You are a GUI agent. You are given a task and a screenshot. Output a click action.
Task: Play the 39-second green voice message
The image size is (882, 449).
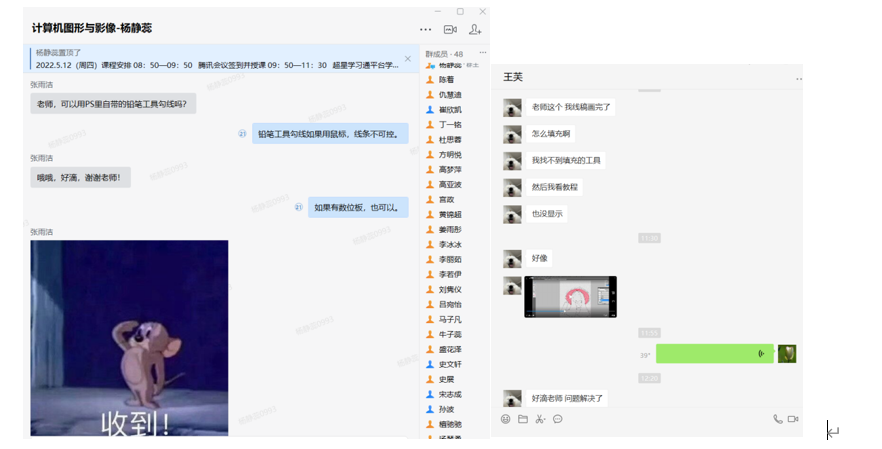pyautogui.click(x=715, y=353)
